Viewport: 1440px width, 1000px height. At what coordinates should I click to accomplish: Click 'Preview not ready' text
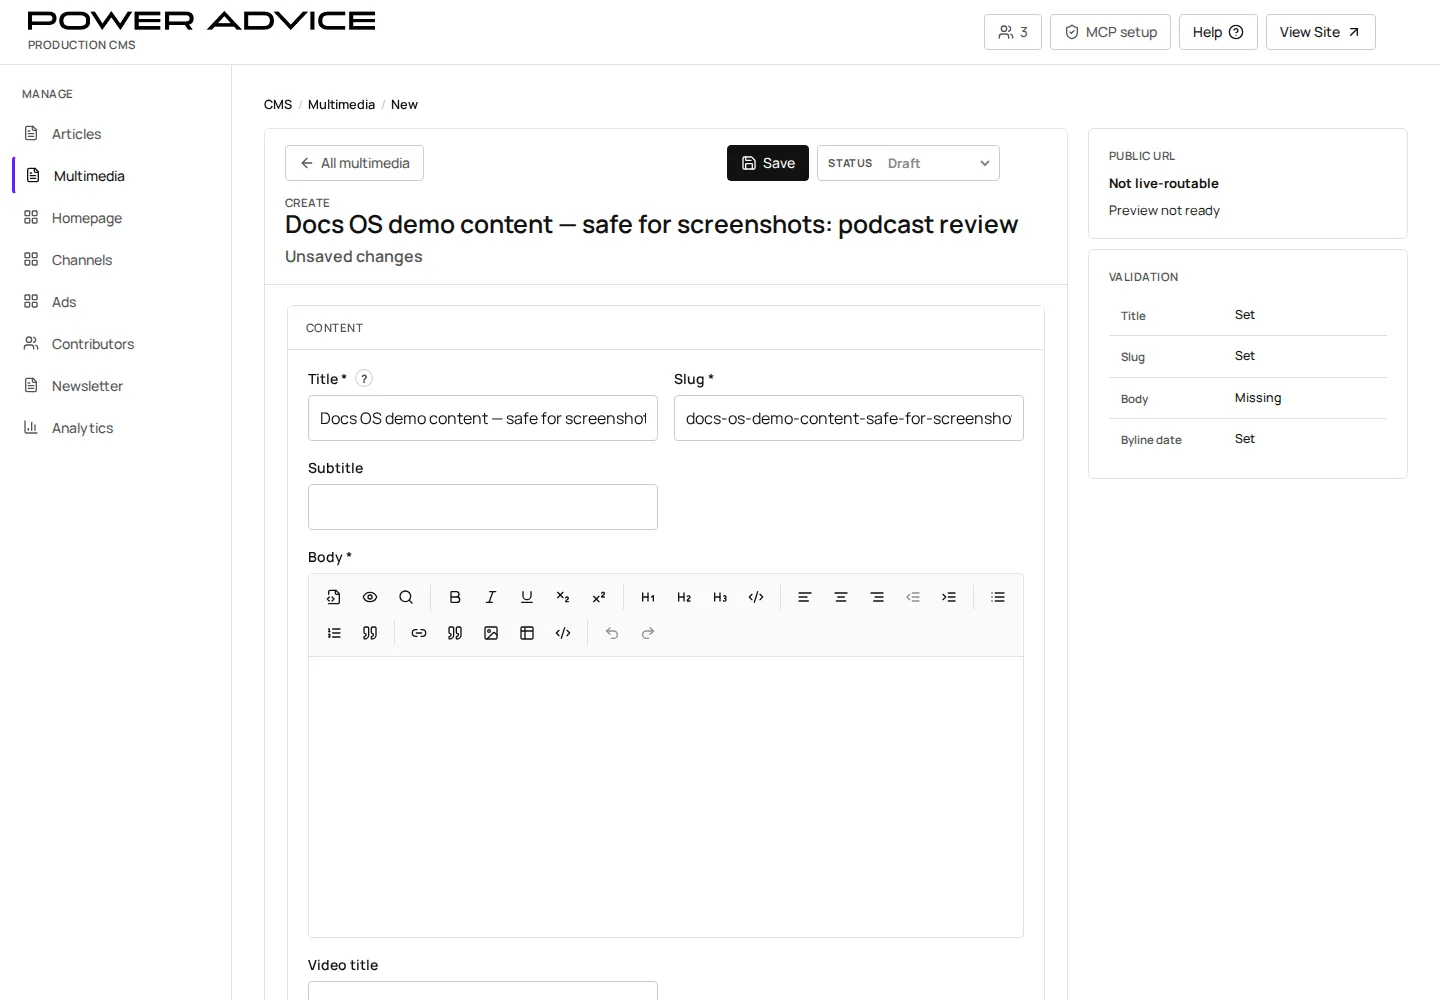tap(1164, 210)
